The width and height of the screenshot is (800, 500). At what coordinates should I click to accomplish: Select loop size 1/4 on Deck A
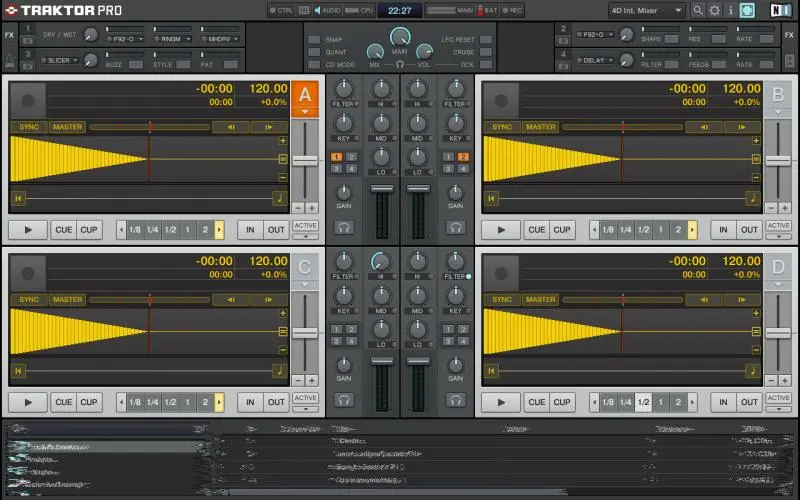click(x=152, y=230)
